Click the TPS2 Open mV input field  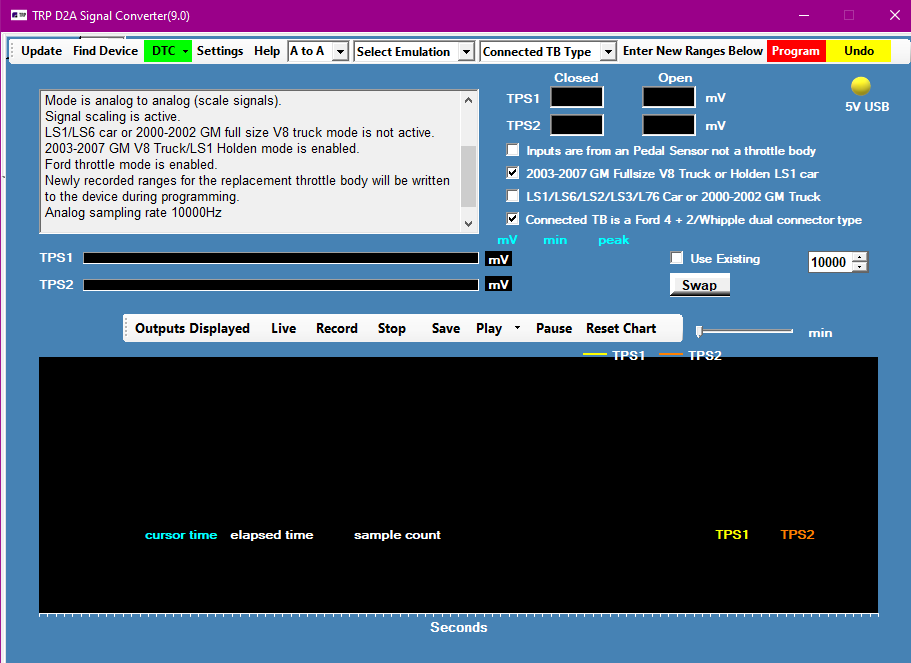tap(668, 125)
